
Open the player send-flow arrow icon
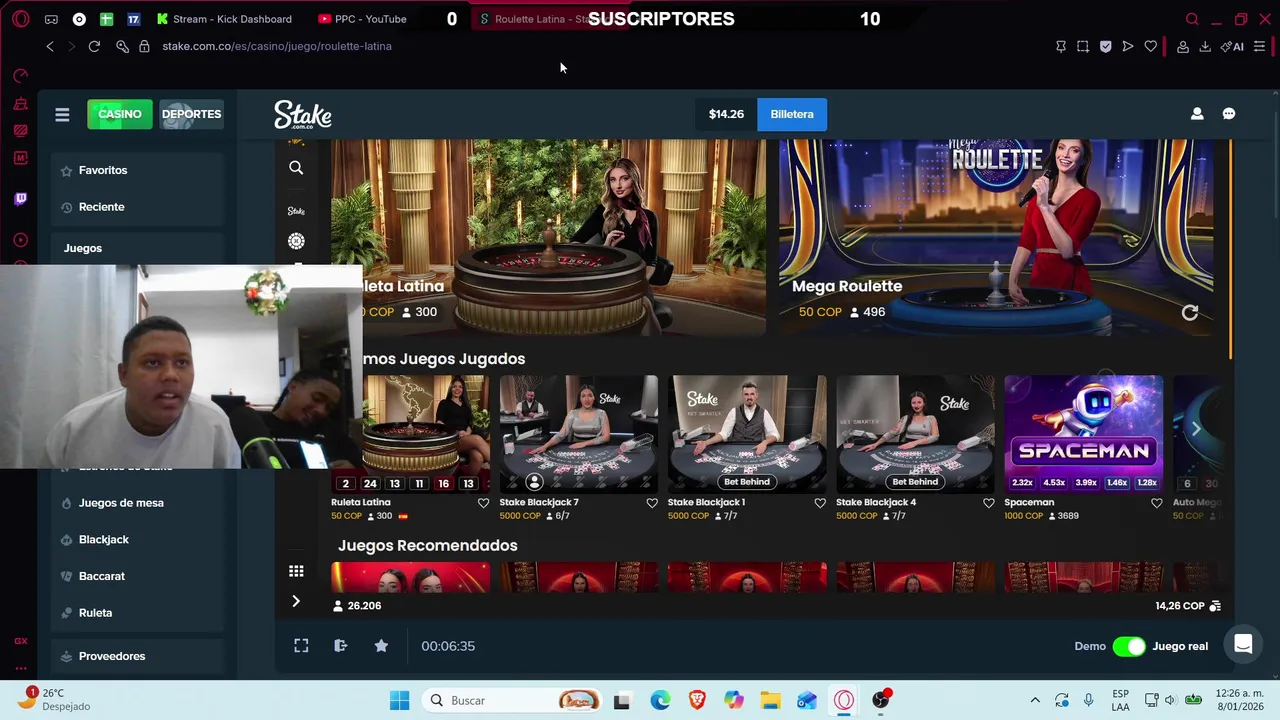point(1128,46)
